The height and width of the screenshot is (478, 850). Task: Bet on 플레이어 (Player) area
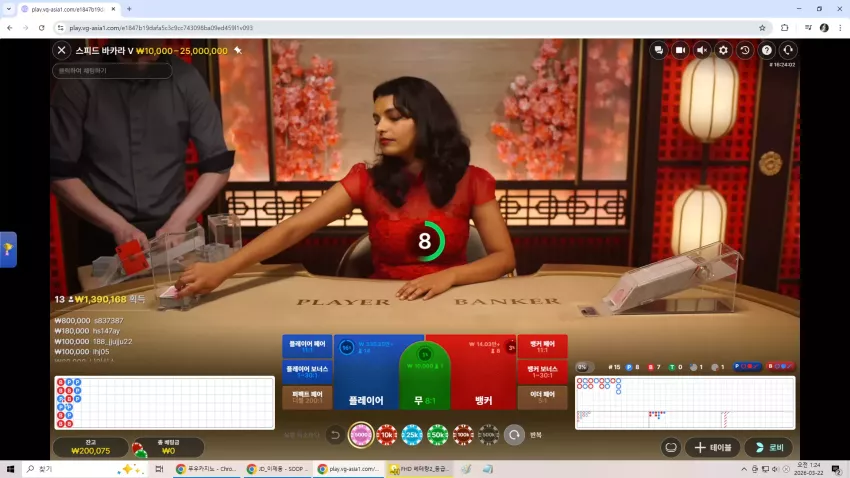[x=366, y=373]
